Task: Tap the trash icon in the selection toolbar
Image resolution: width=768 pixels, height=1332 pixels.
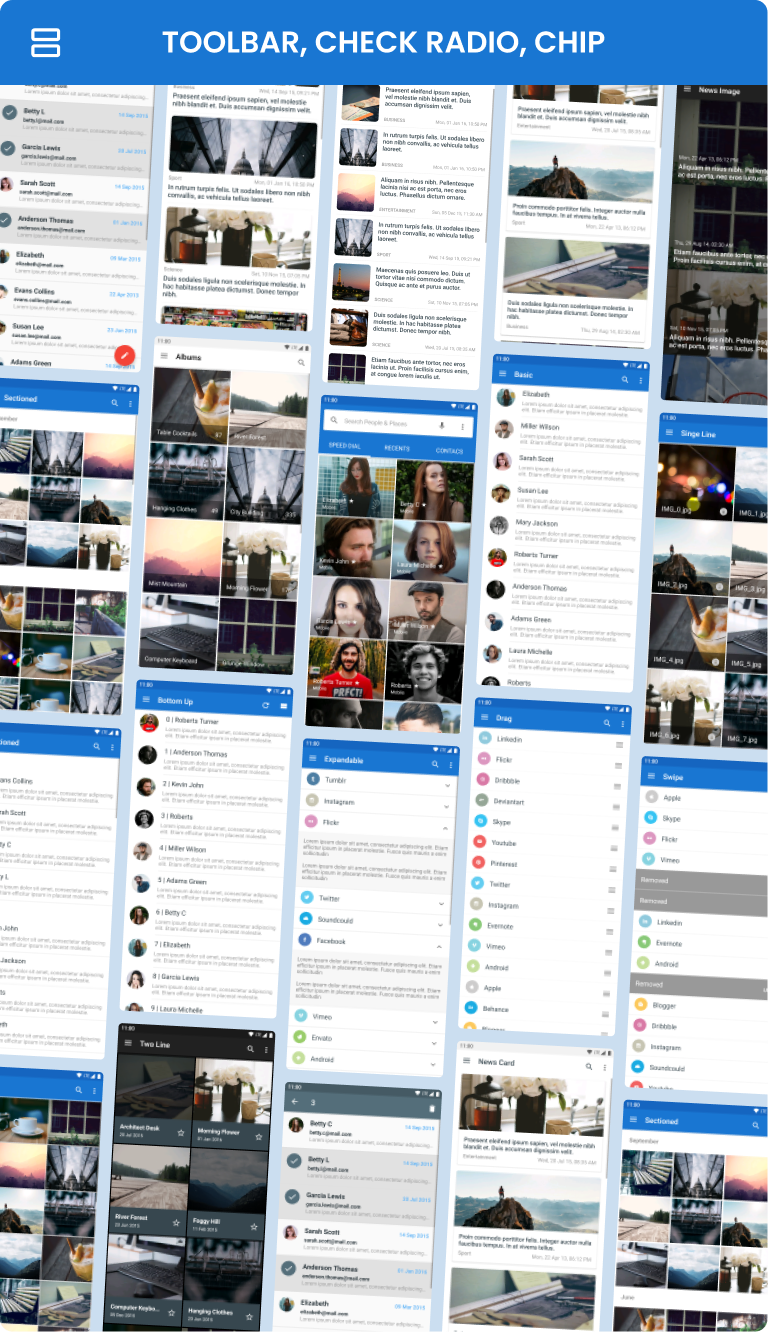Action: coord(432,1108)
